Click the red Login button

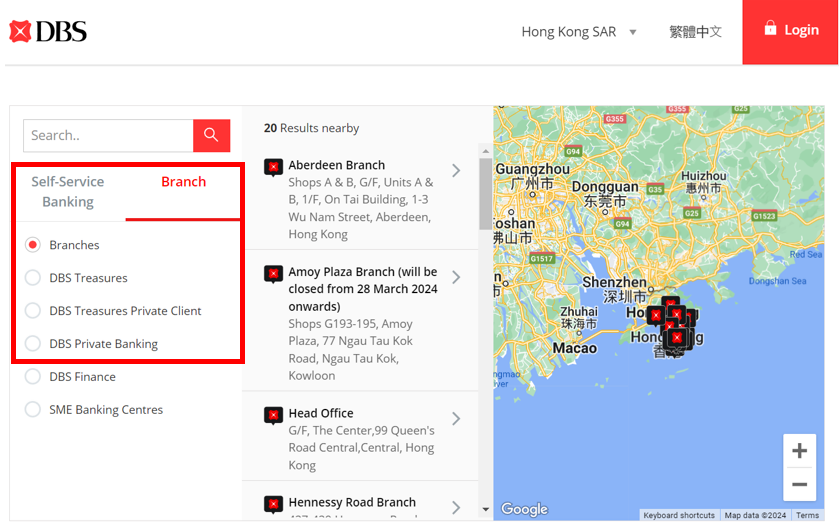pos(790,31)
